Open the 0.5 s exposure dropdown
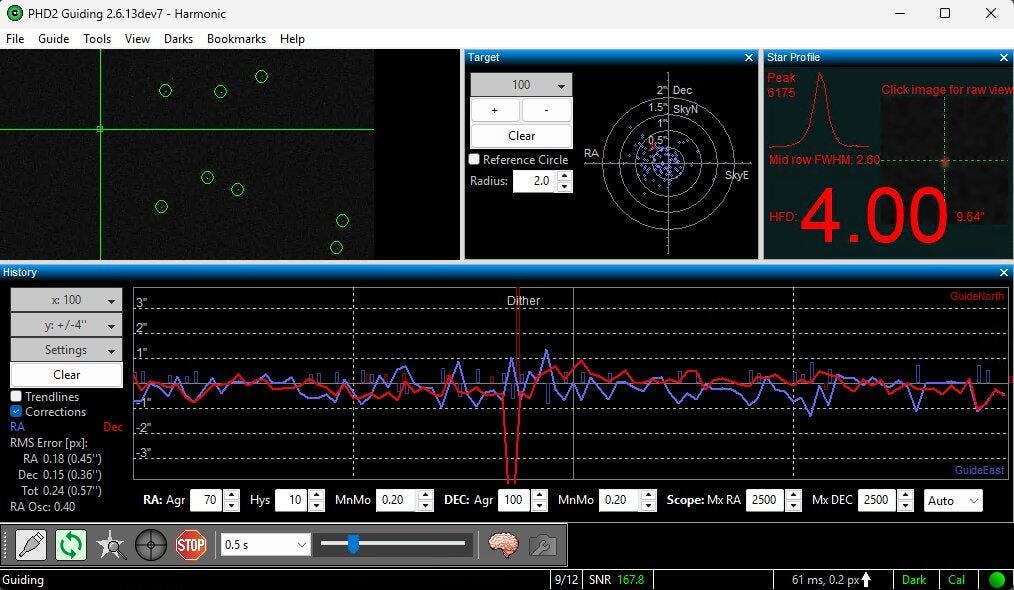 [265, 545]
